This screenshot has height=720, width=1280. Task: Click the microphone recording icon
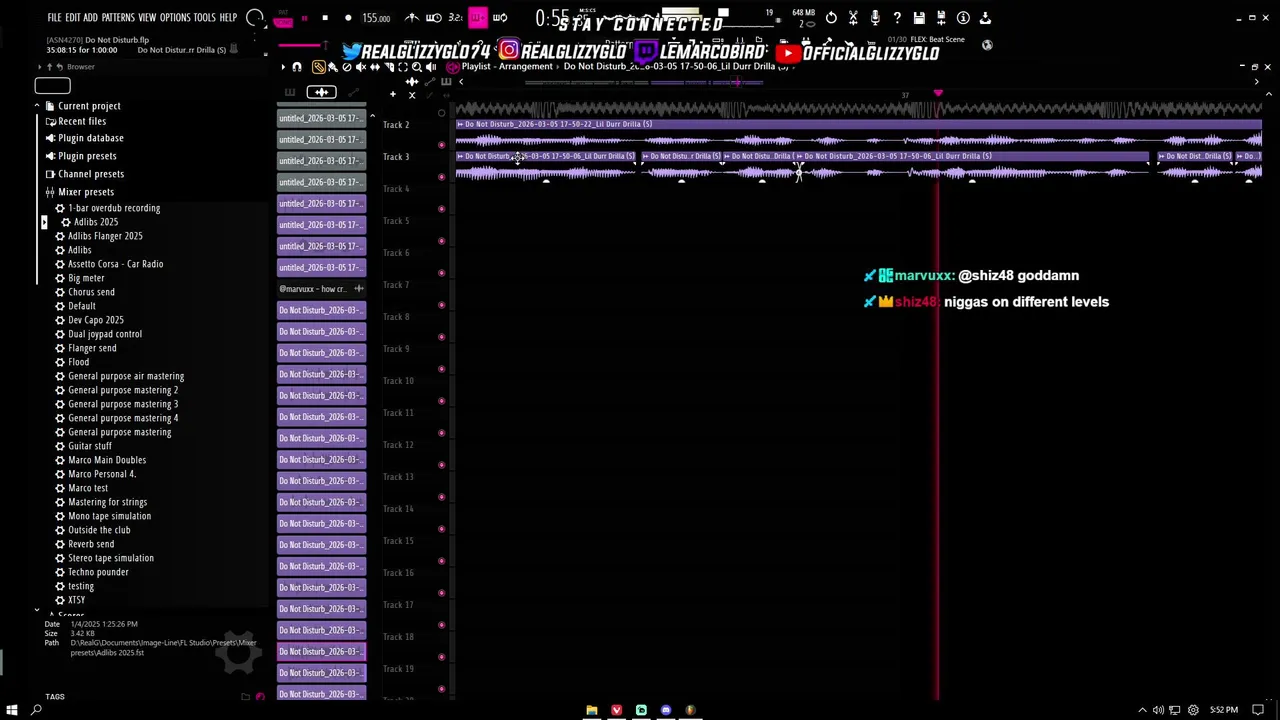pos(875,18)
